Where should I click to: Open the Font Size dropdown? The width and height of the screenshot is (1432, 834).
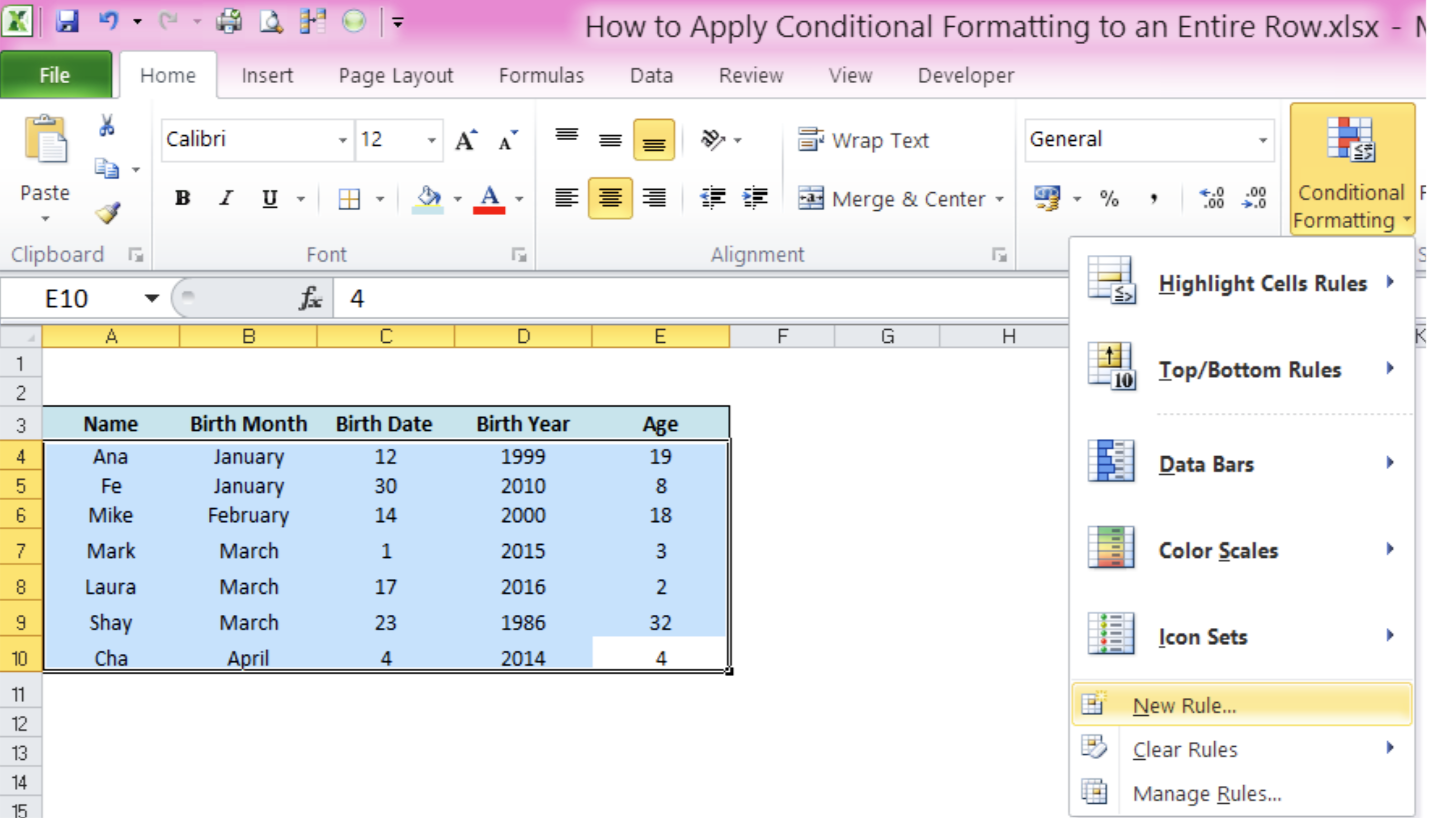pos(432,139)
